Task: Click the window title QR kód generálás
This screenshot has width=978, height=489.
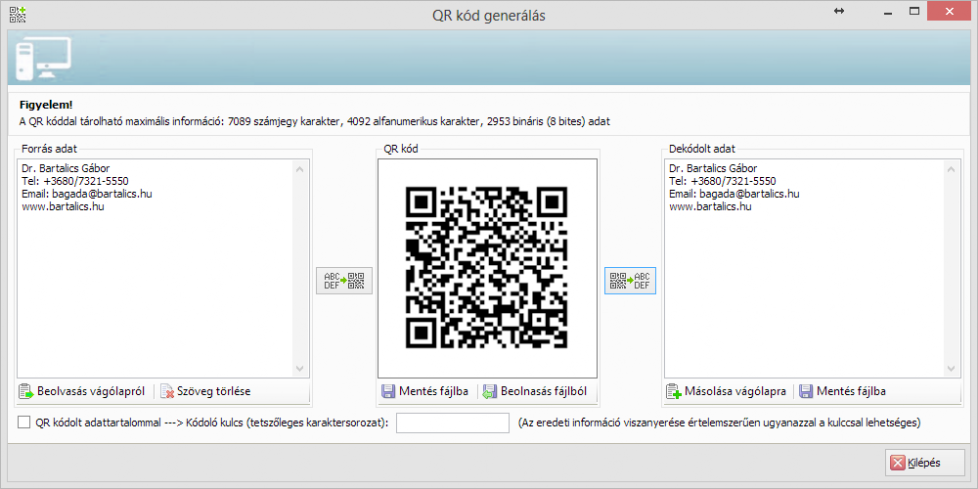Action: coord(489,16)
